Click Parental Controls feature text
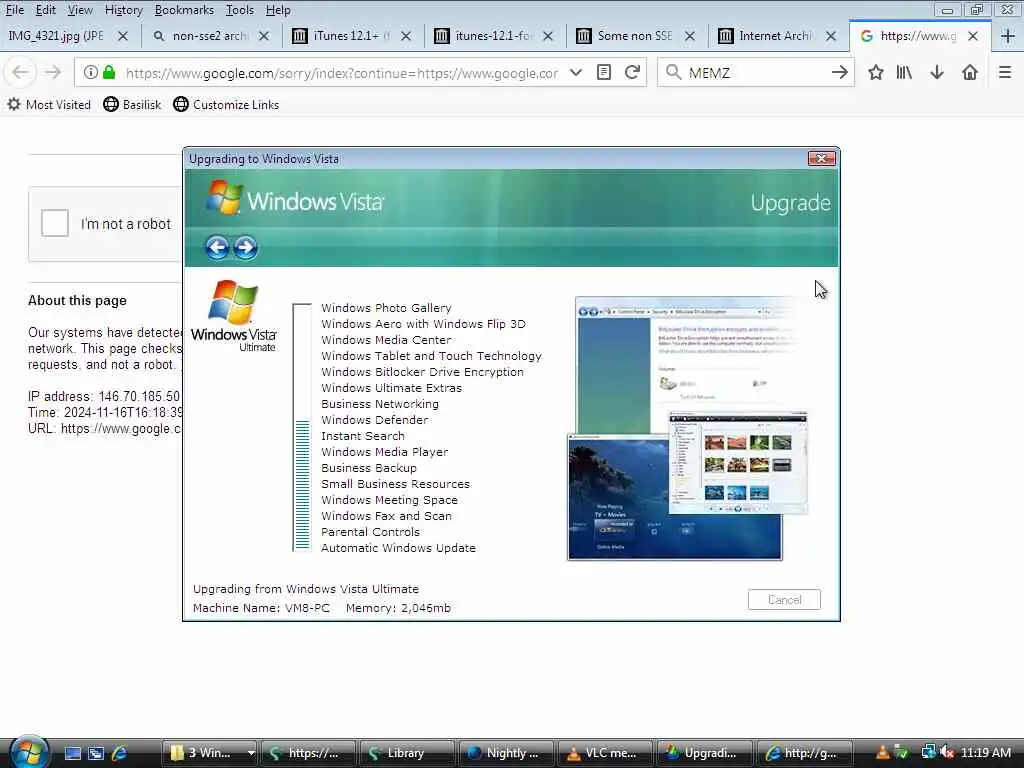The width and height of the screenshot is (1024, 768). point(370,532)
